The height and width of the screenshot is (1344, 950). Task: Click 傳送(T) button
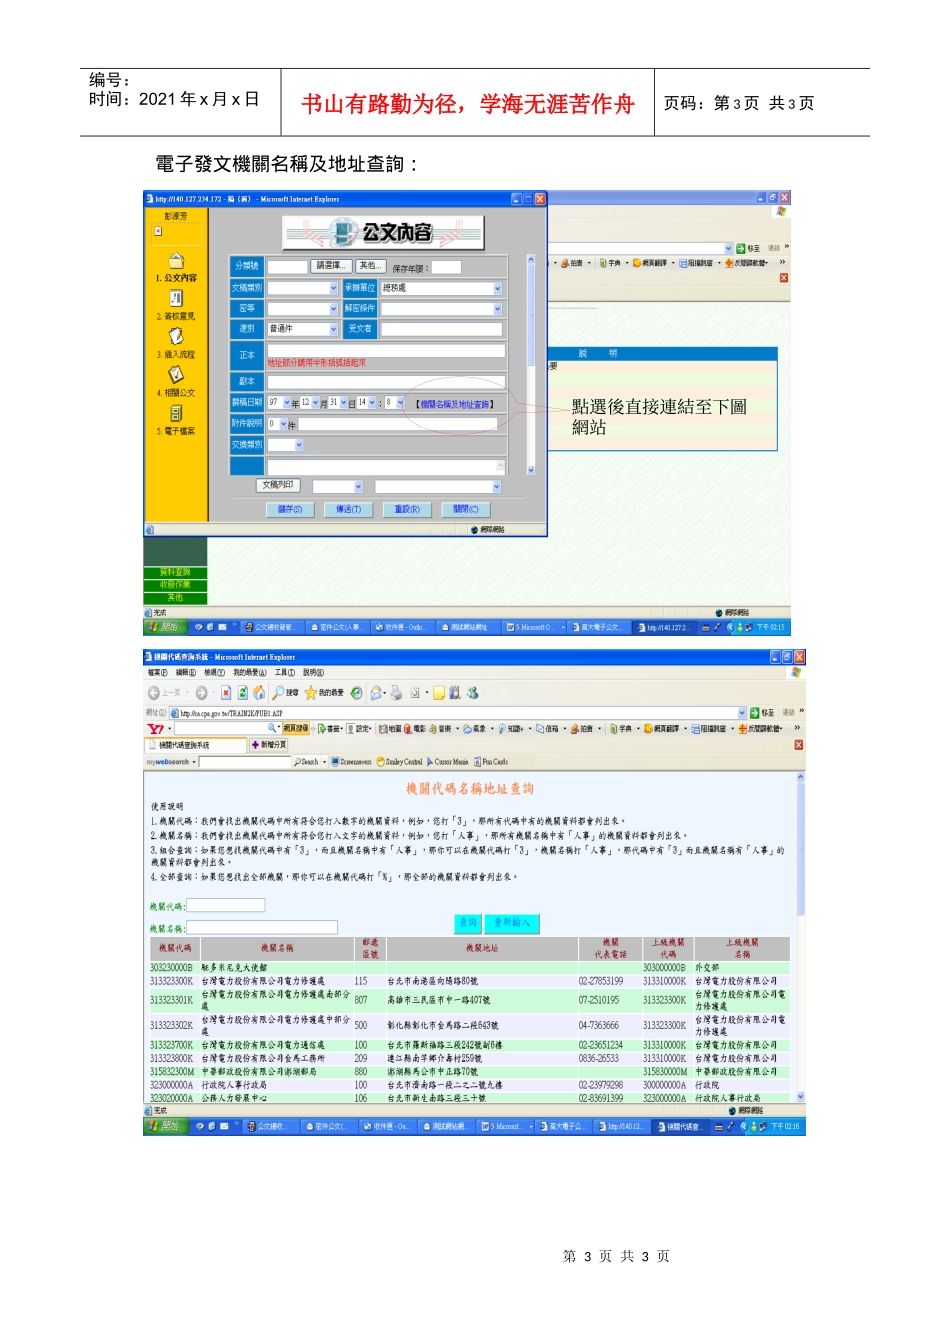348,510
